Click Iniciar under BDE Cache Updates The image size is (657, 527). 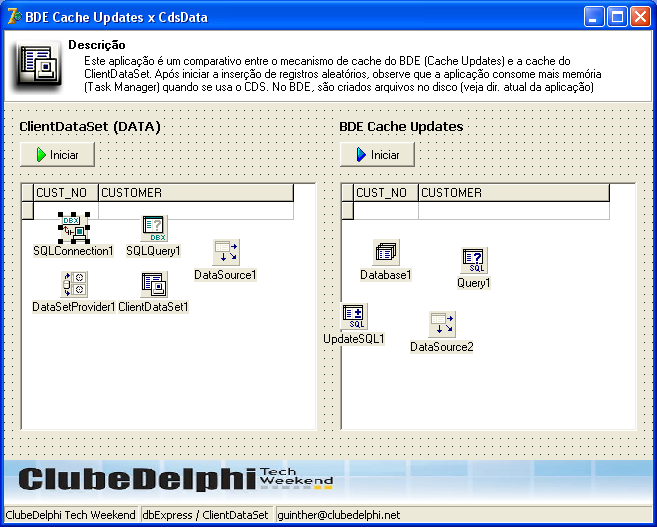pos(378,155)
